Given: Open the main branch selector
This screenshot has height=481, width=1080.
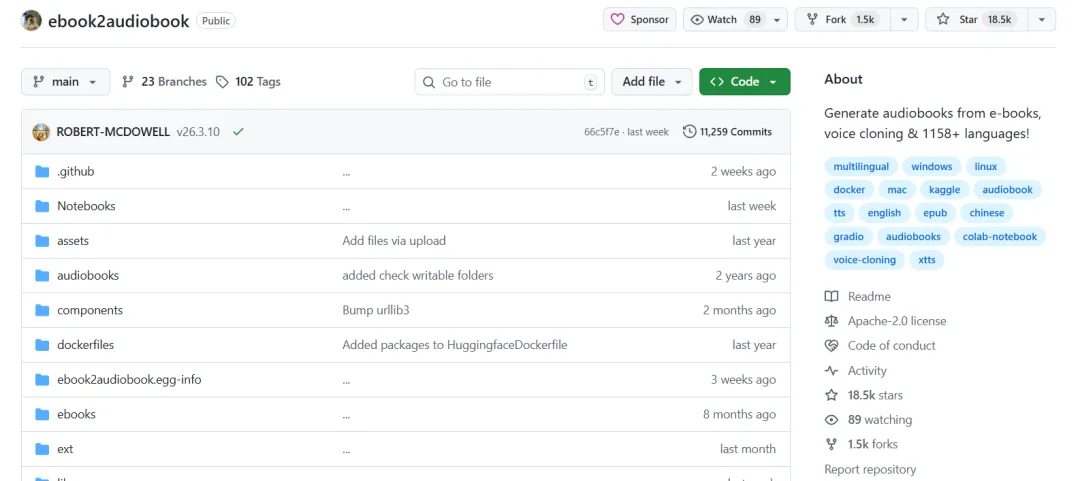Looking at the screenshot, I should pos(65,81).
